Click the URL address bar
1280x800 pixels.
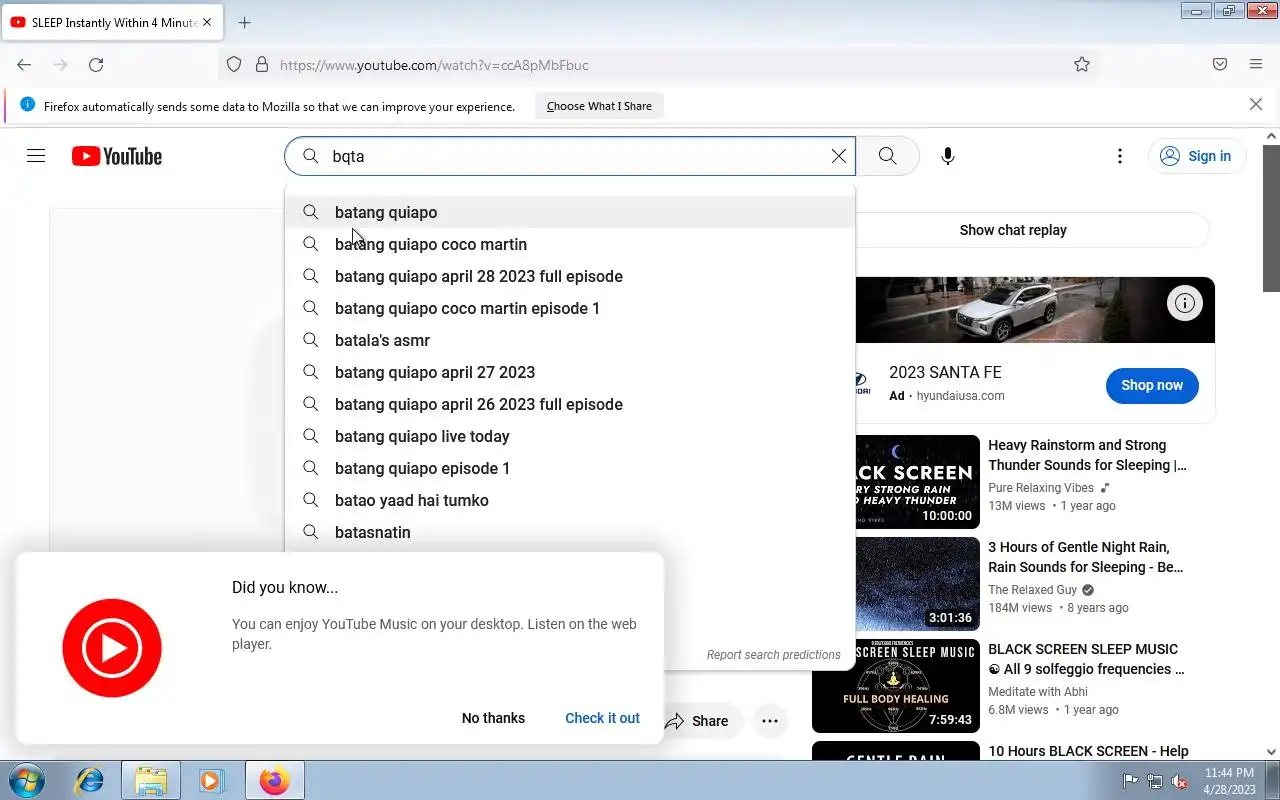click(x=660, y=65)
